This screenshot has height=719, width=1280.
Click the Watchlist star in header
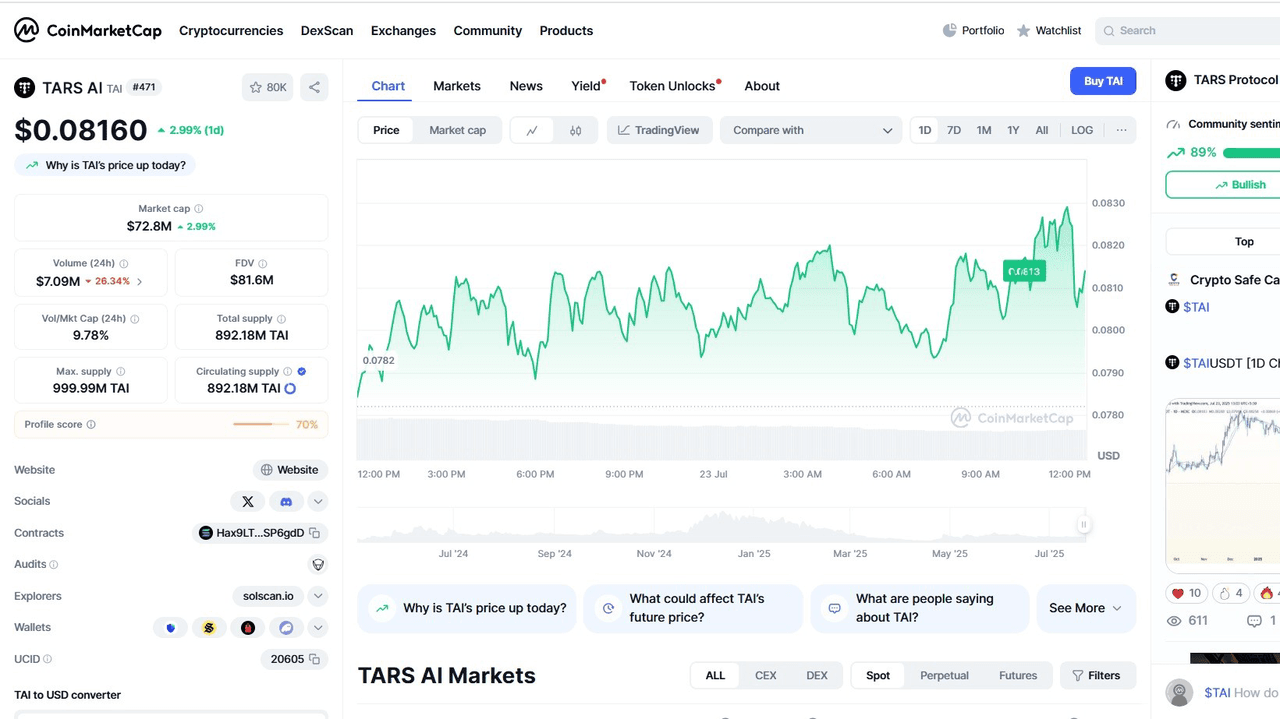(x=1023, y=31)
